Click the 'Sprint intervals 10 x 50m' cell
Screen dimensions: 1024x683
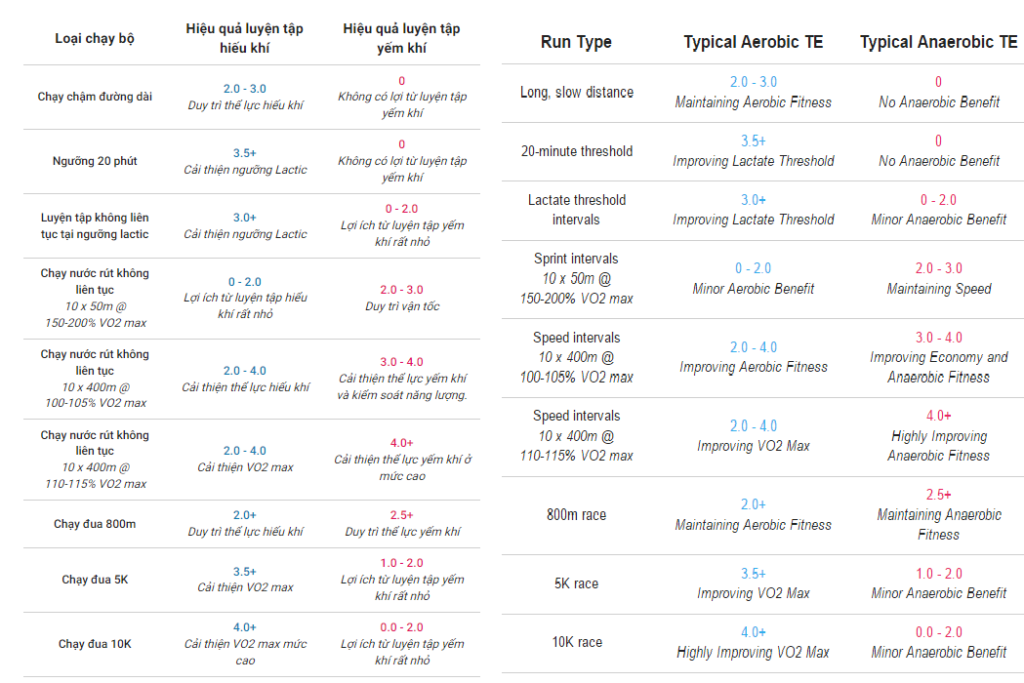click(x=576, y=278)
